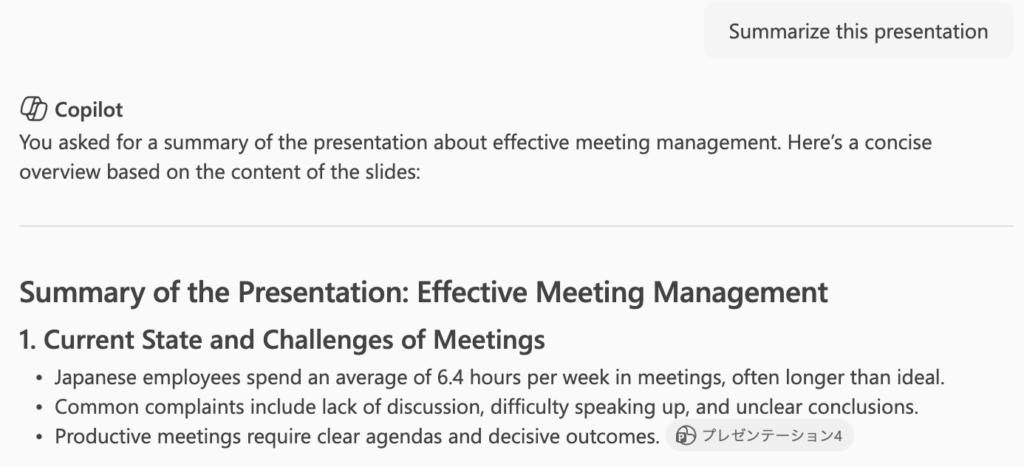Click the PowerPoint icon in the citation chip

(x=685, y=436)
